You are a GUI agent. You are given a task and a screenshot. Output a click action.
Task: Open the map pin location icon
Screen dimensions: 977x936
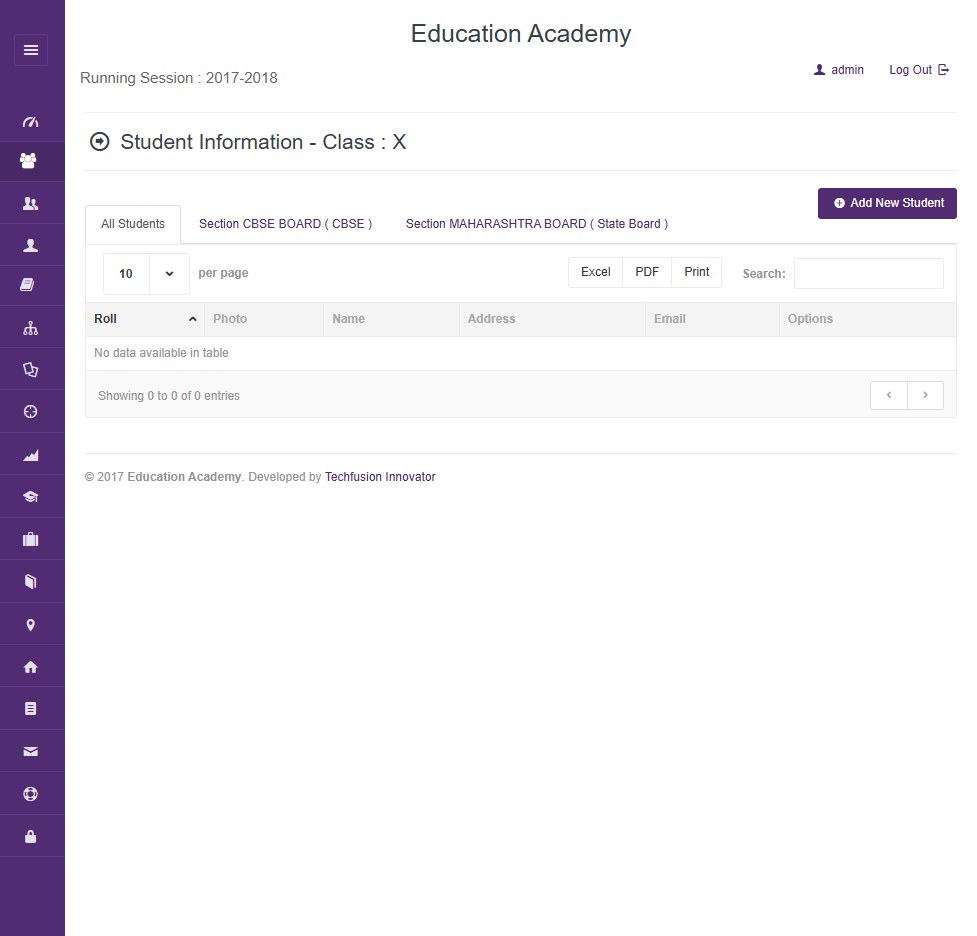point(31,625)
